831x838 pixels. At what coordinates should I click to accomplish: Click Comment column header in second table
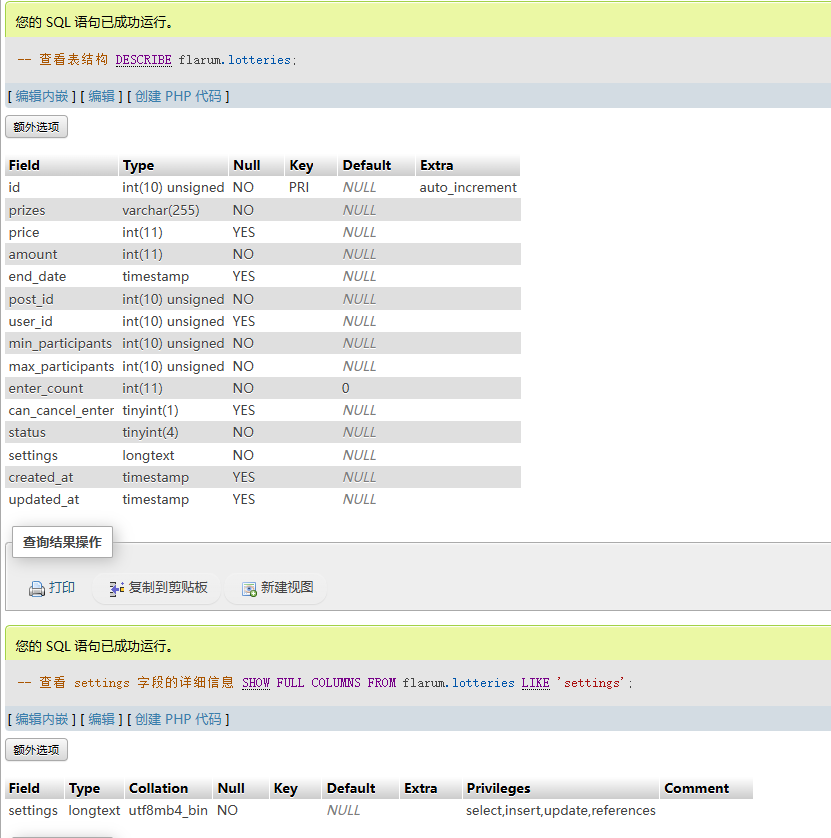click(706, 789)
